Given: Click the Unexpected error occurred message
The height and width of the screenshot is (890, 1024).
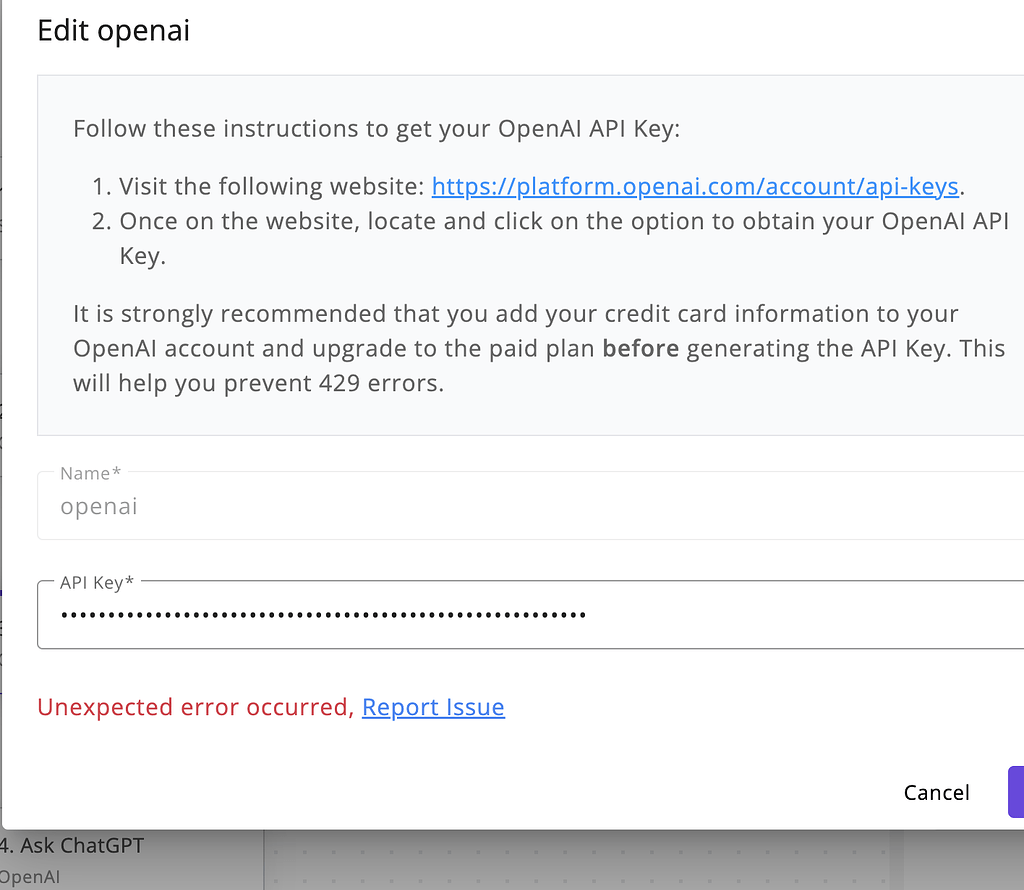Looking at the screenshot, I should (x=193, y=707).
